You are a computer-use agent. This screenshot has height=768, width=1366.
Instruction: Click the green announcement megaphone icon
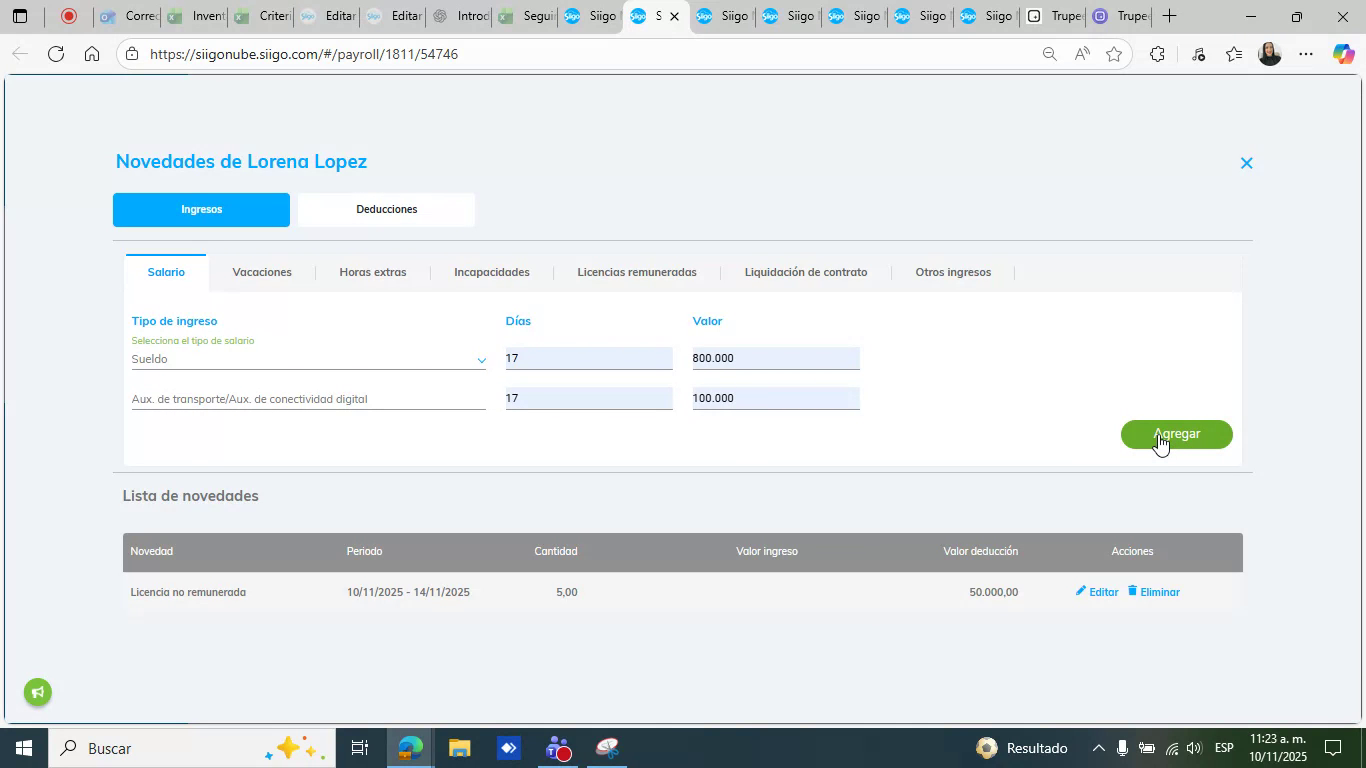(x=38, y=692)
